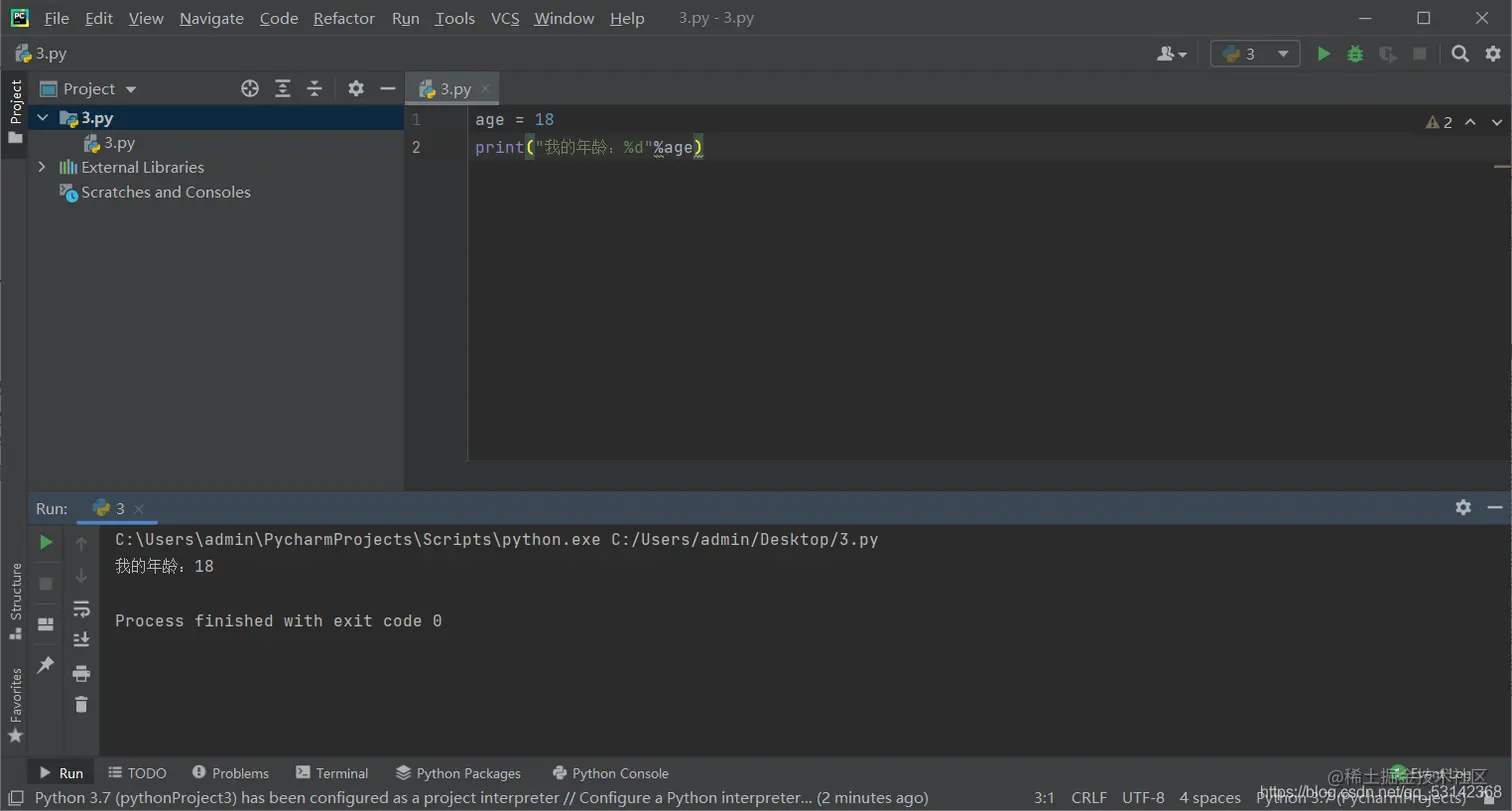The width and height of the screenshot is (1512, 811).
Task: Open the Navigate menu
Action: pyautogui.click(x=212, y=18)
